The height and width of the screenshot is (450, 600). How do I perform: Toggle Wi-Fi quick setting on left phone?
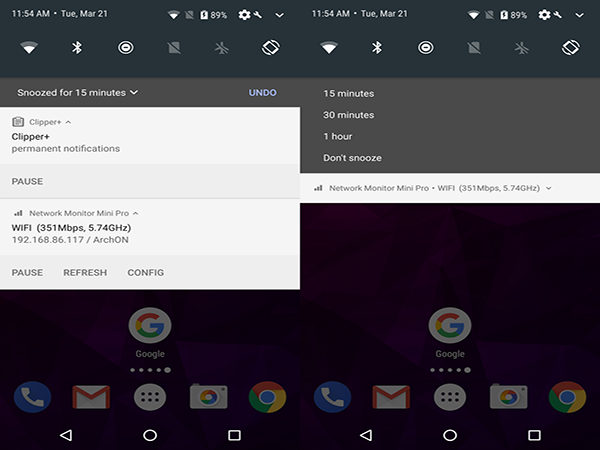(x=29, y=48)
